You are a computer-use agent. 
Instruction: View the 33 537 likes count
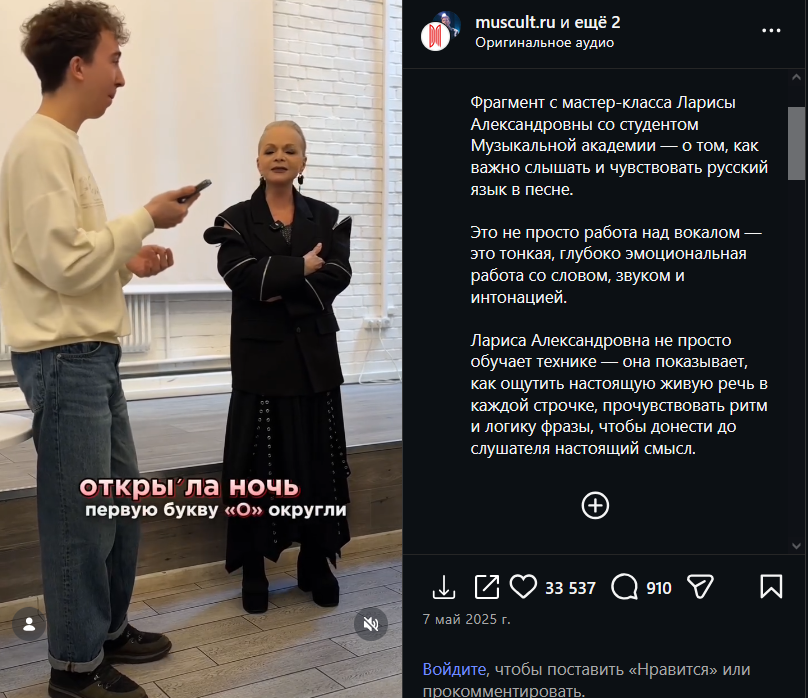pos(570,588)
